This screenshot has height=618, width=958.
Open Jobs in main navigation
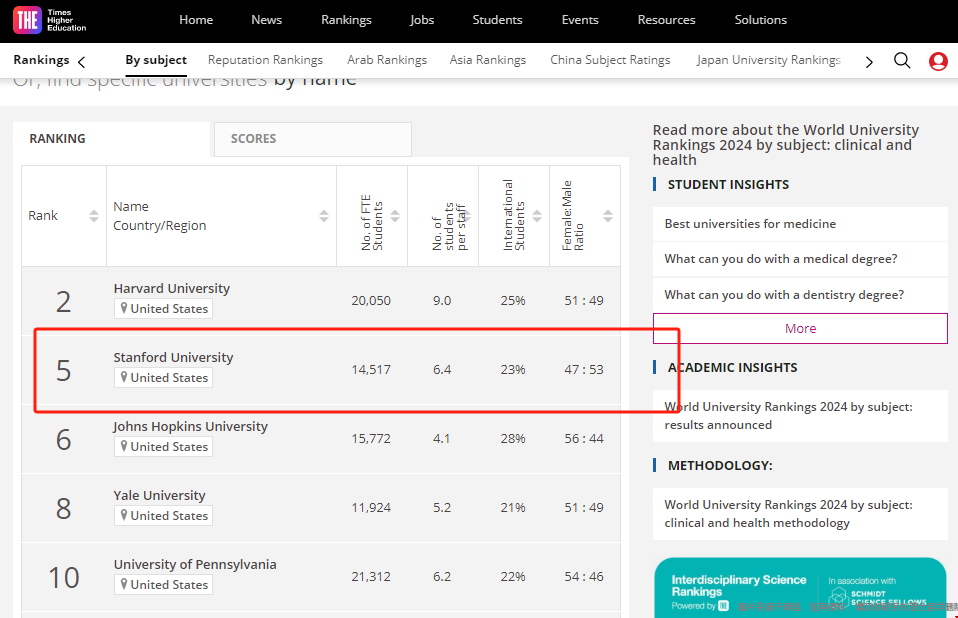422,20
